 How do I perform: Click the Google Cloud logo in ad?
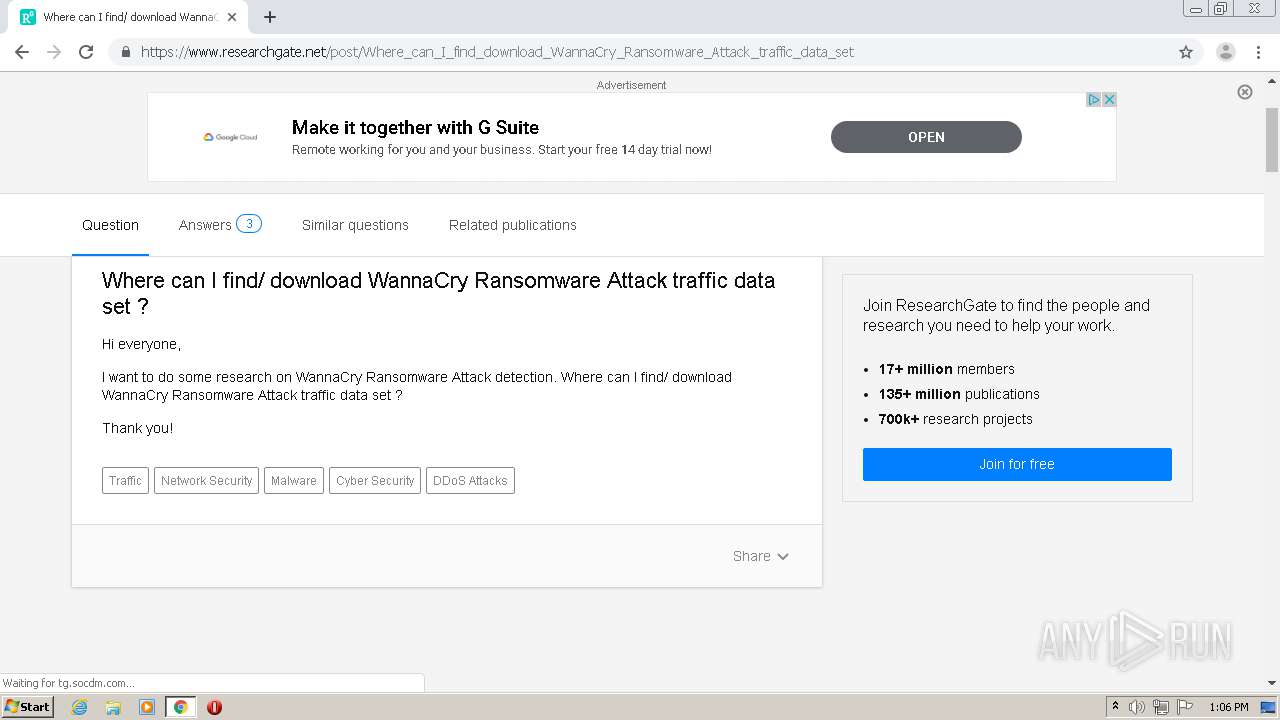[x=231, y=137]
